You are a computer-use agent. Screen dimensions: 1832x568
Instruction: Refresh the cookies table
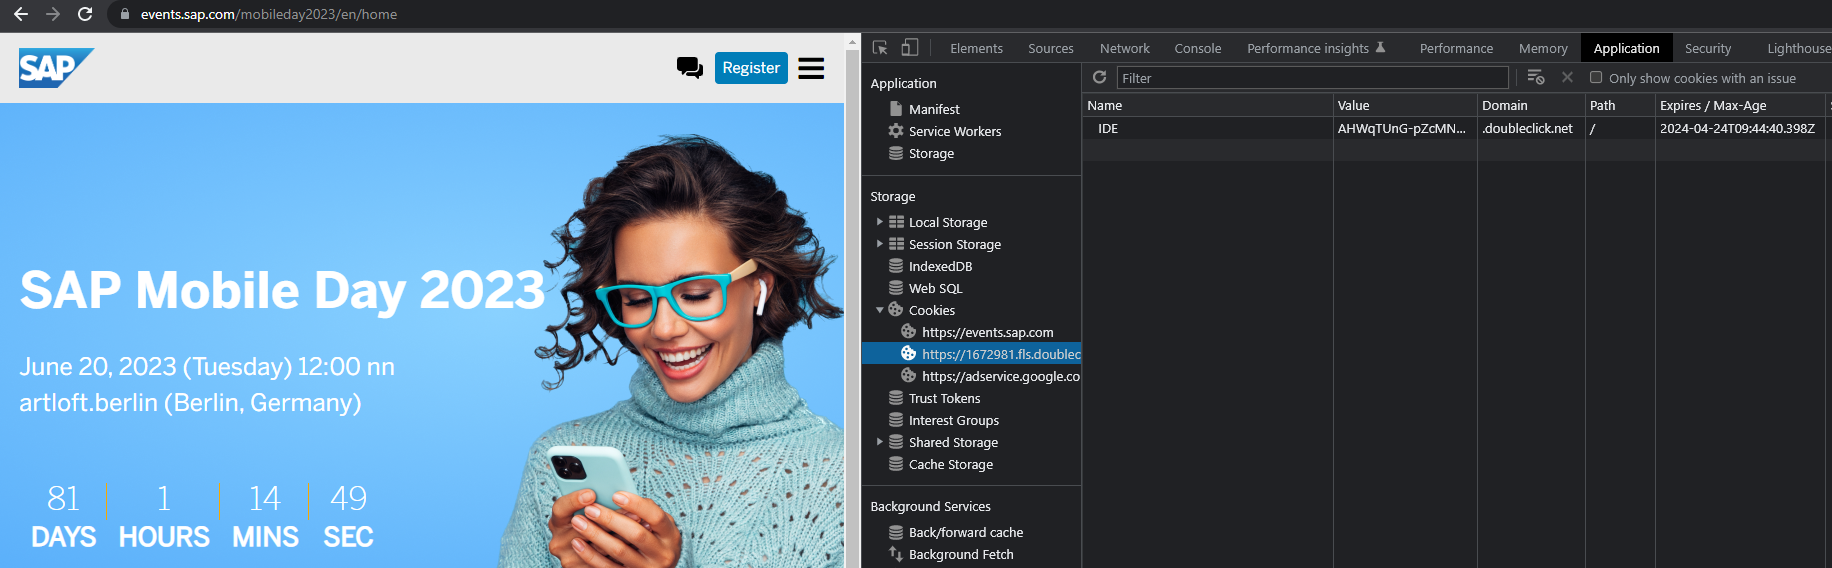pos(1099,77)
